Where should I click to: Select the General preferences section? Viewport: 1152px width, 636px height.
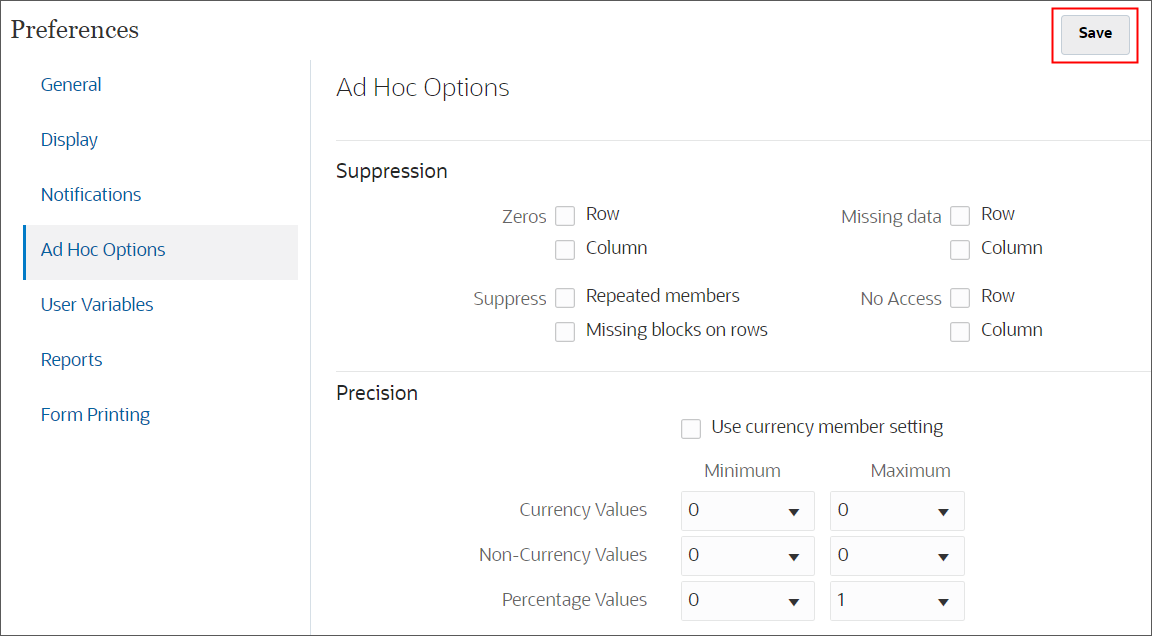tap(71, 84)
